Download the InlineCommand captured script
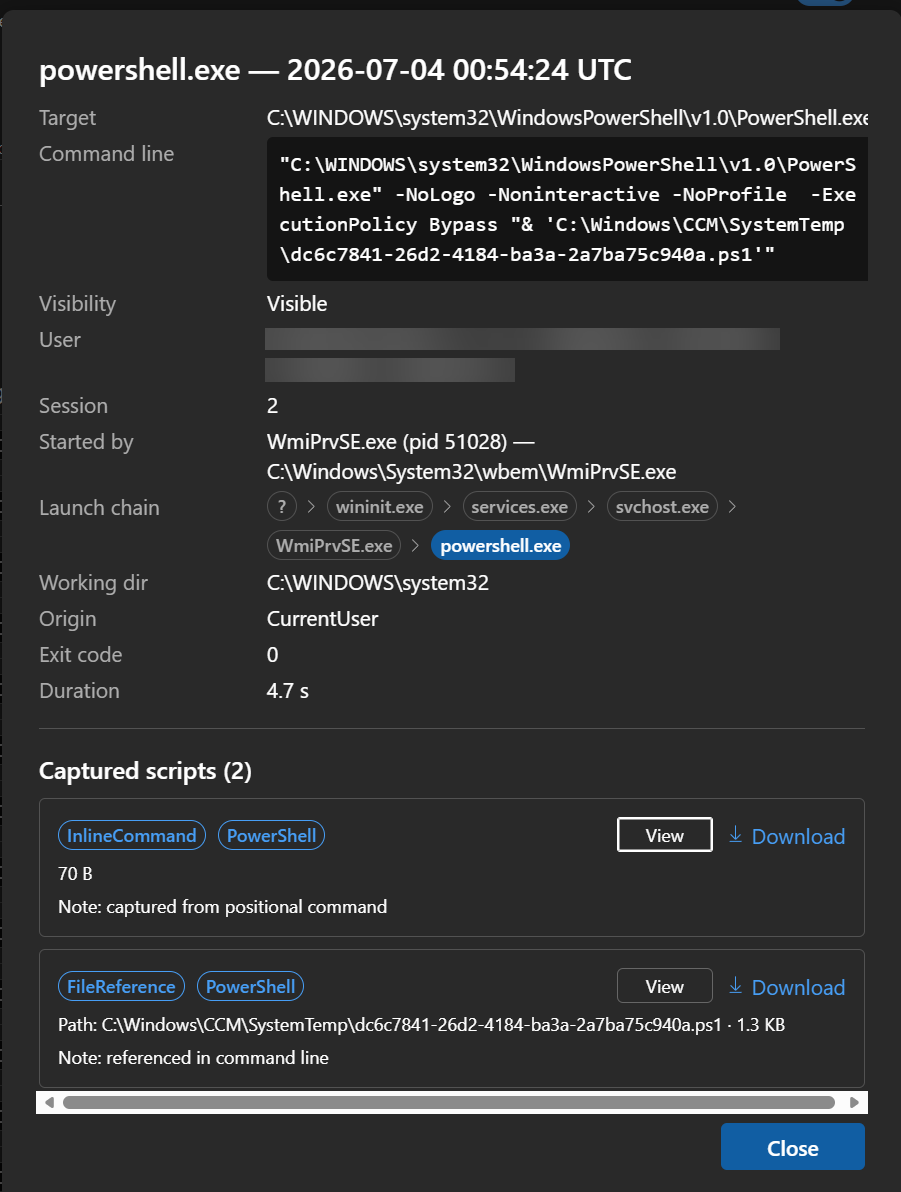 (786, 835)
